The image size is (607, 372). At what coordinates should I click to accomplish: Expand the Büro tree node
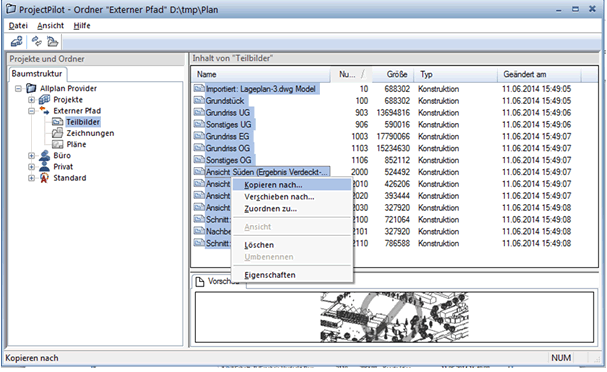31,156
